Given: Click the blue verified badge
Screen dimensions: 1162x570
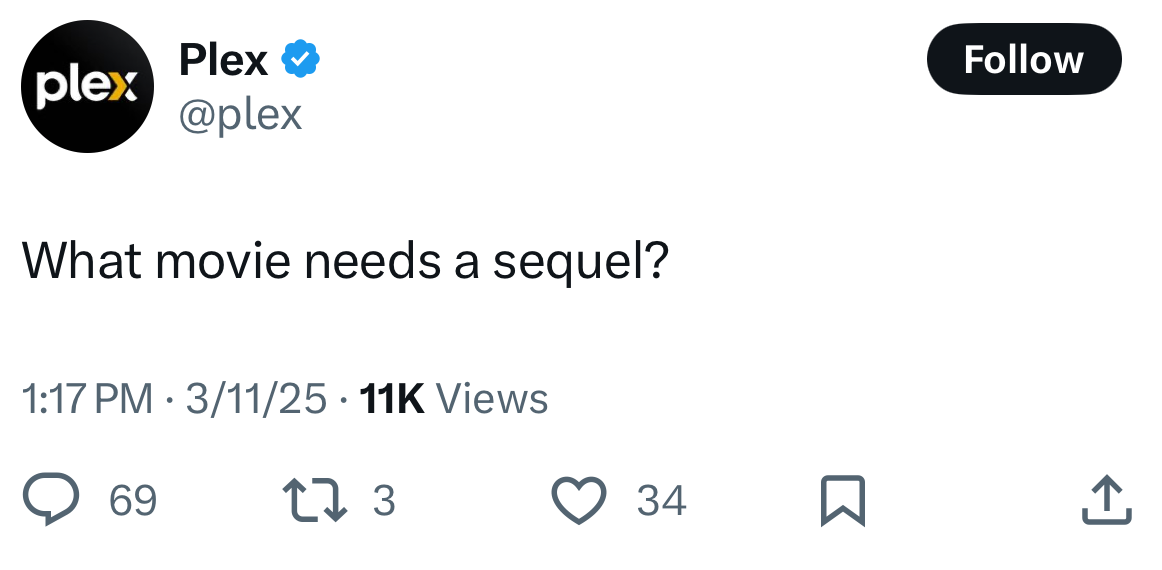Looking at the screenshot, I should click(x=300, y=61).
